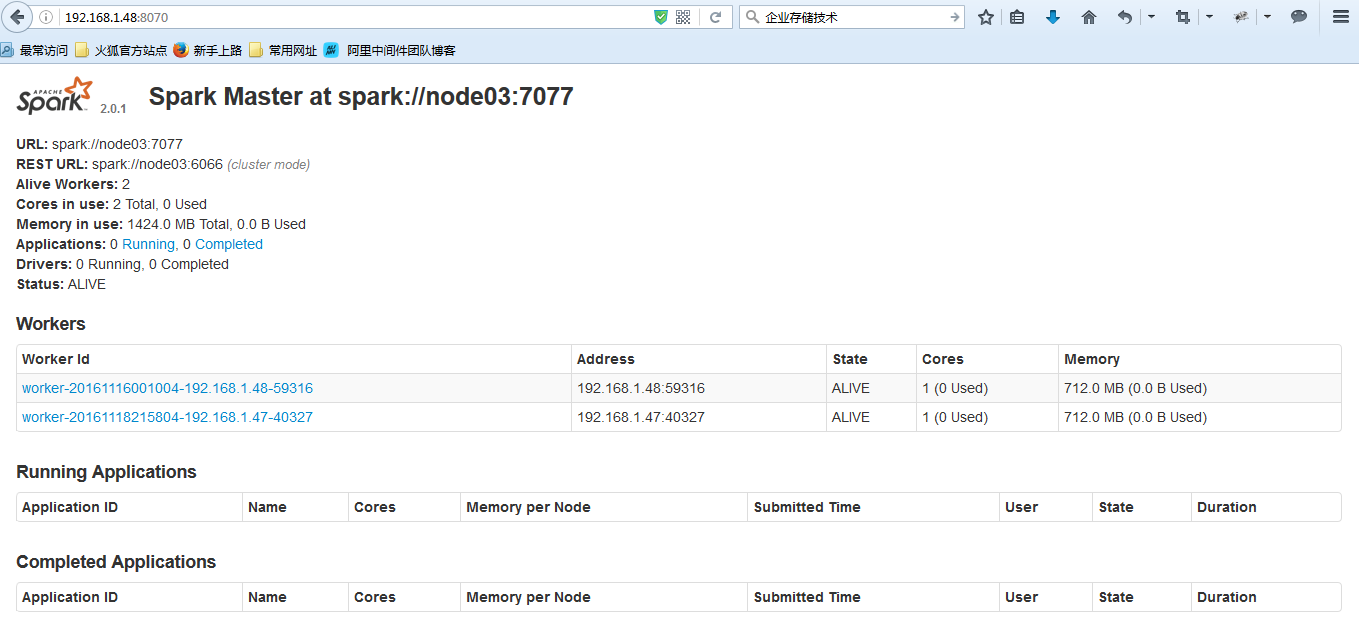The image size is (1359, 623).
Task: Click the magnifier icon in search box
Action: pyautogui.click(x=752, y=17)
